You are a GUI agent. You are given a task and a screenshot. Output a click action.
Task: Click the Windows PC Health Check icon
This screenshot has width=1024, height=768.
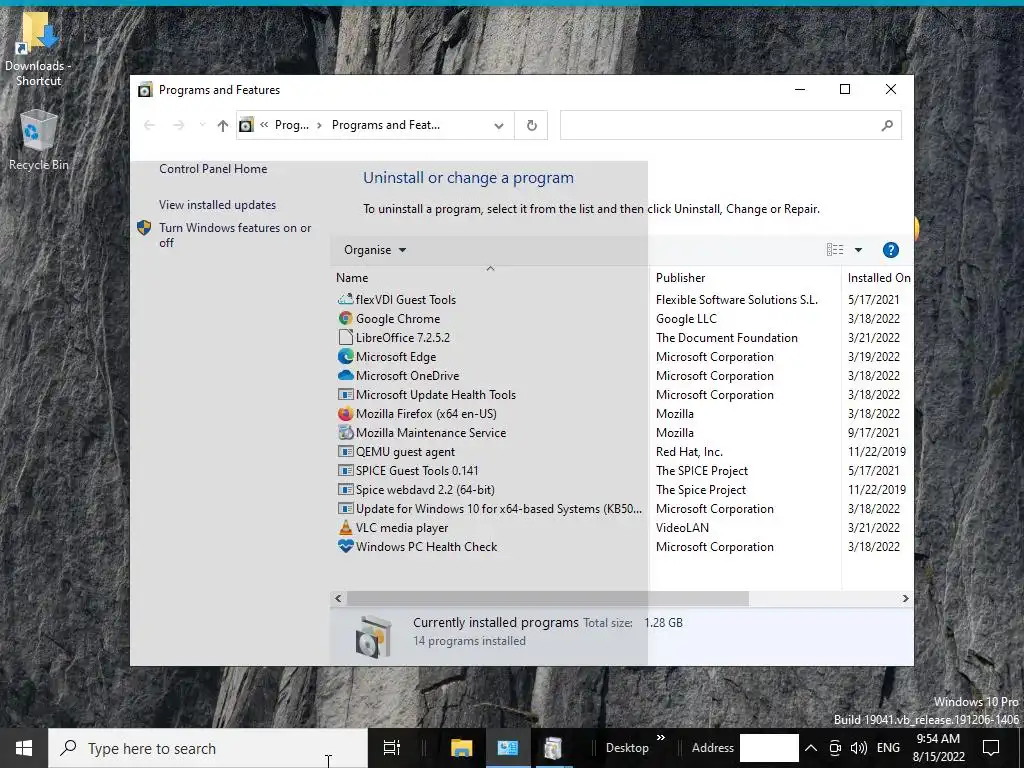pos(345,546)
